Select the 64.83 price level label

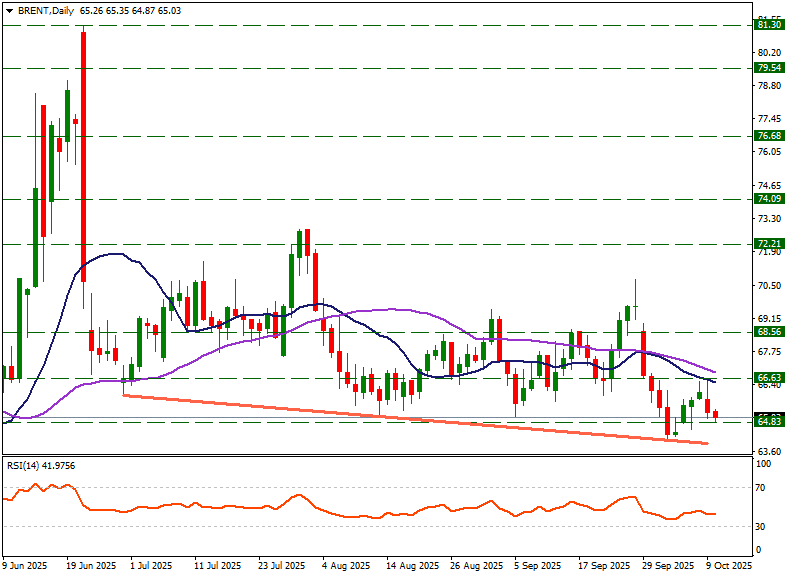click(x=769, y=422)
